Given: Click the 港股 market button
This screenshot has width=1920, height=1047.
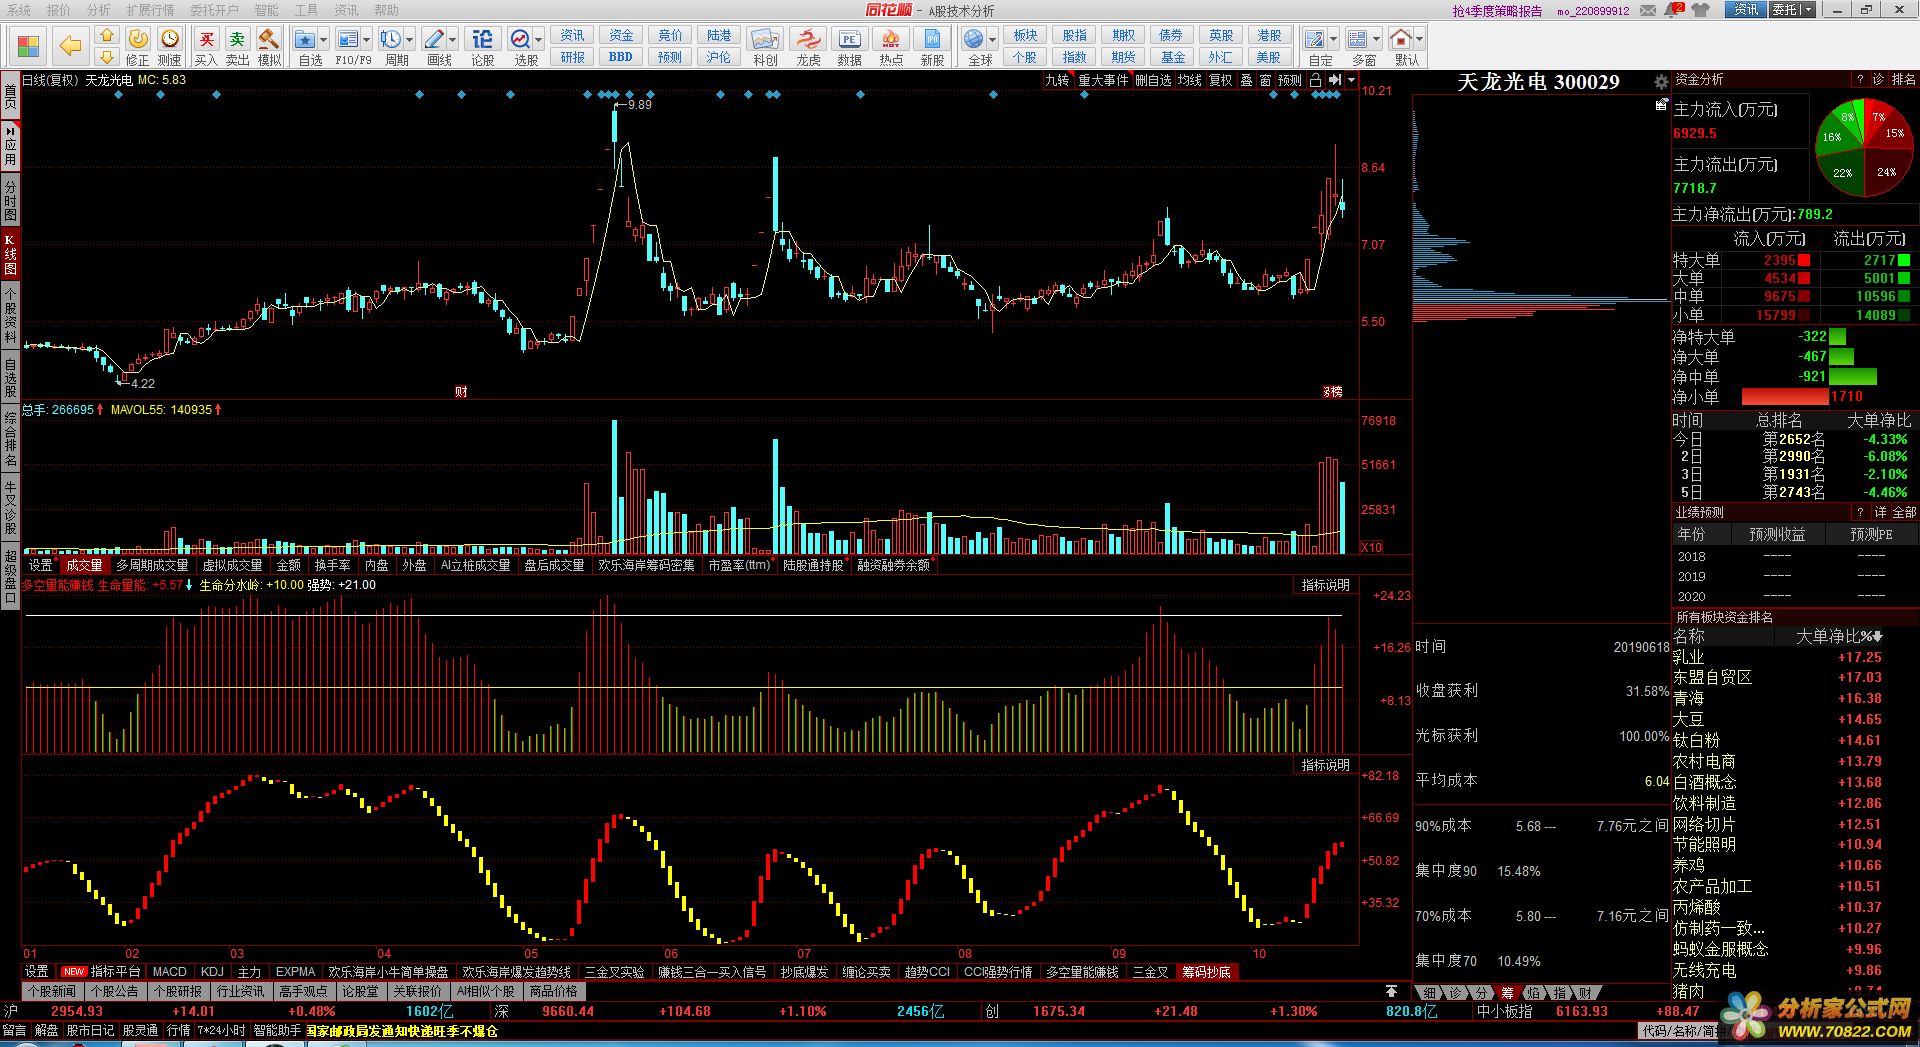Looking at the screenshot, I should [1269, 35].
